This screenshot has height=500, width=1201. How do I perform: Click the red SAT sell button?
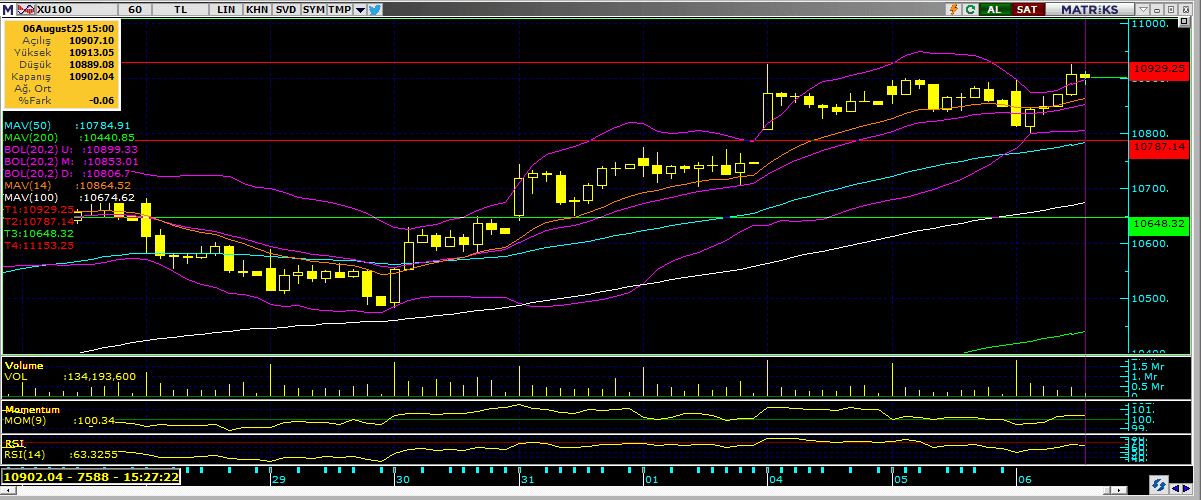[x=1027, y=9]
